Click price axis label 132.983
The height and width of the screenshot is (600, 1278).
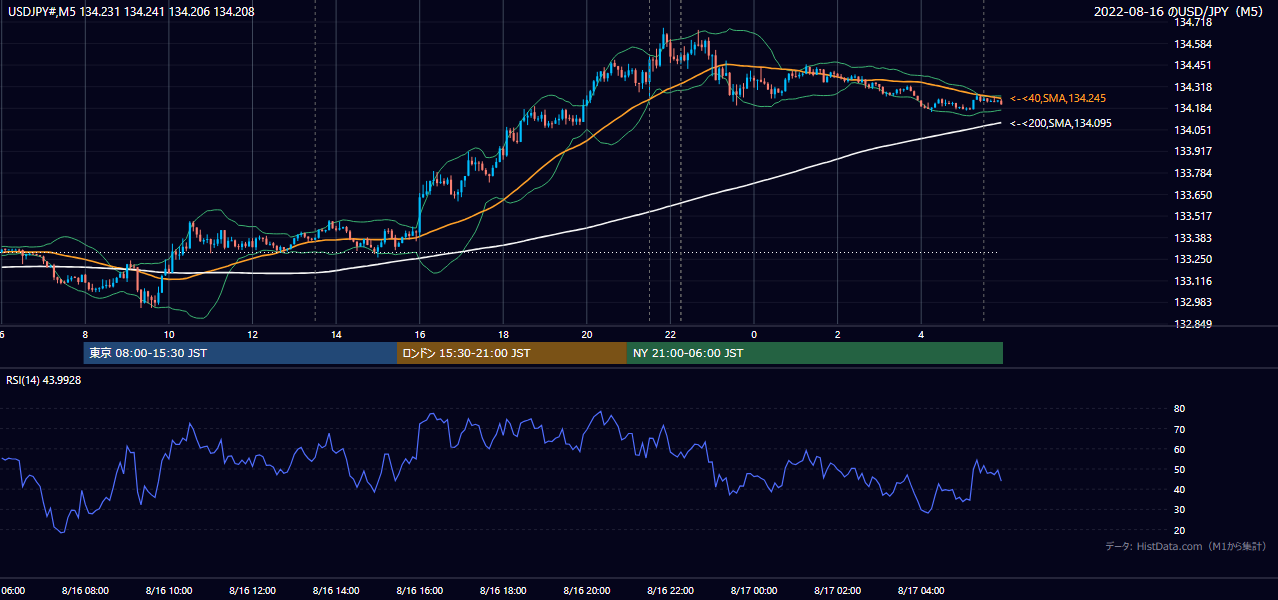[x=1194, y=302]
